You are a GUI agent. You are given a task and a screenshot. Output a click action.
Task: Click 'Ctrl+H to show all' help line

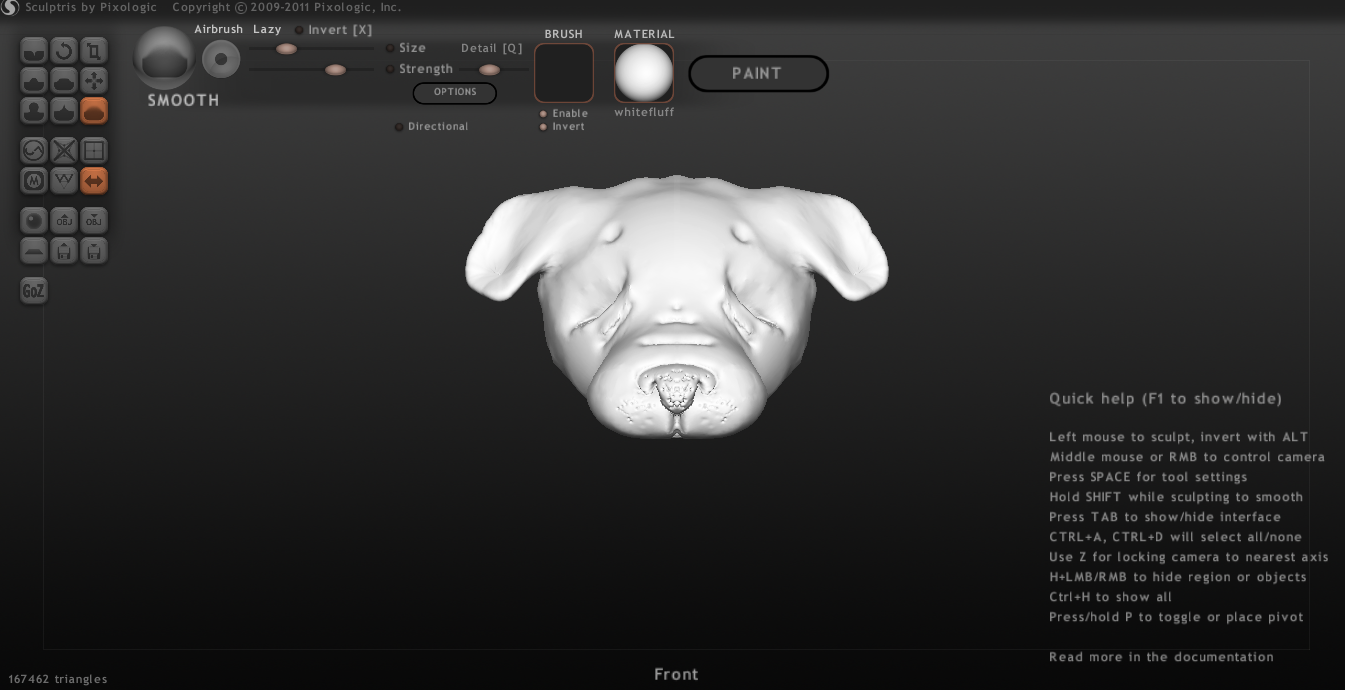[x=1110, y=597]
